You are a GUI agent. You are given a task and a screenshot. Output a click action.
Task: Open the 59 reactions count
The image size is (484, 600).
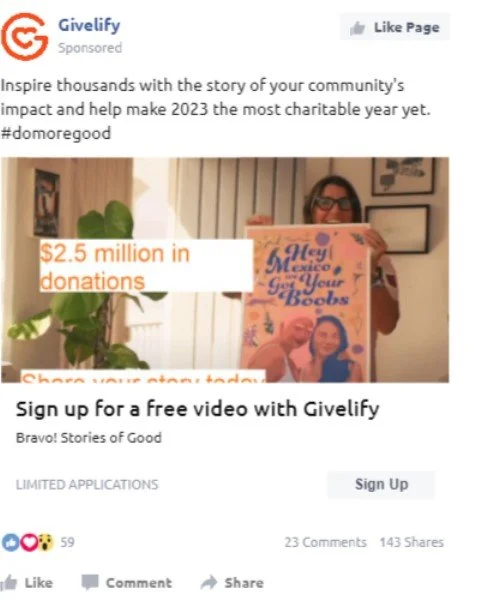click(x=67, y=543)
